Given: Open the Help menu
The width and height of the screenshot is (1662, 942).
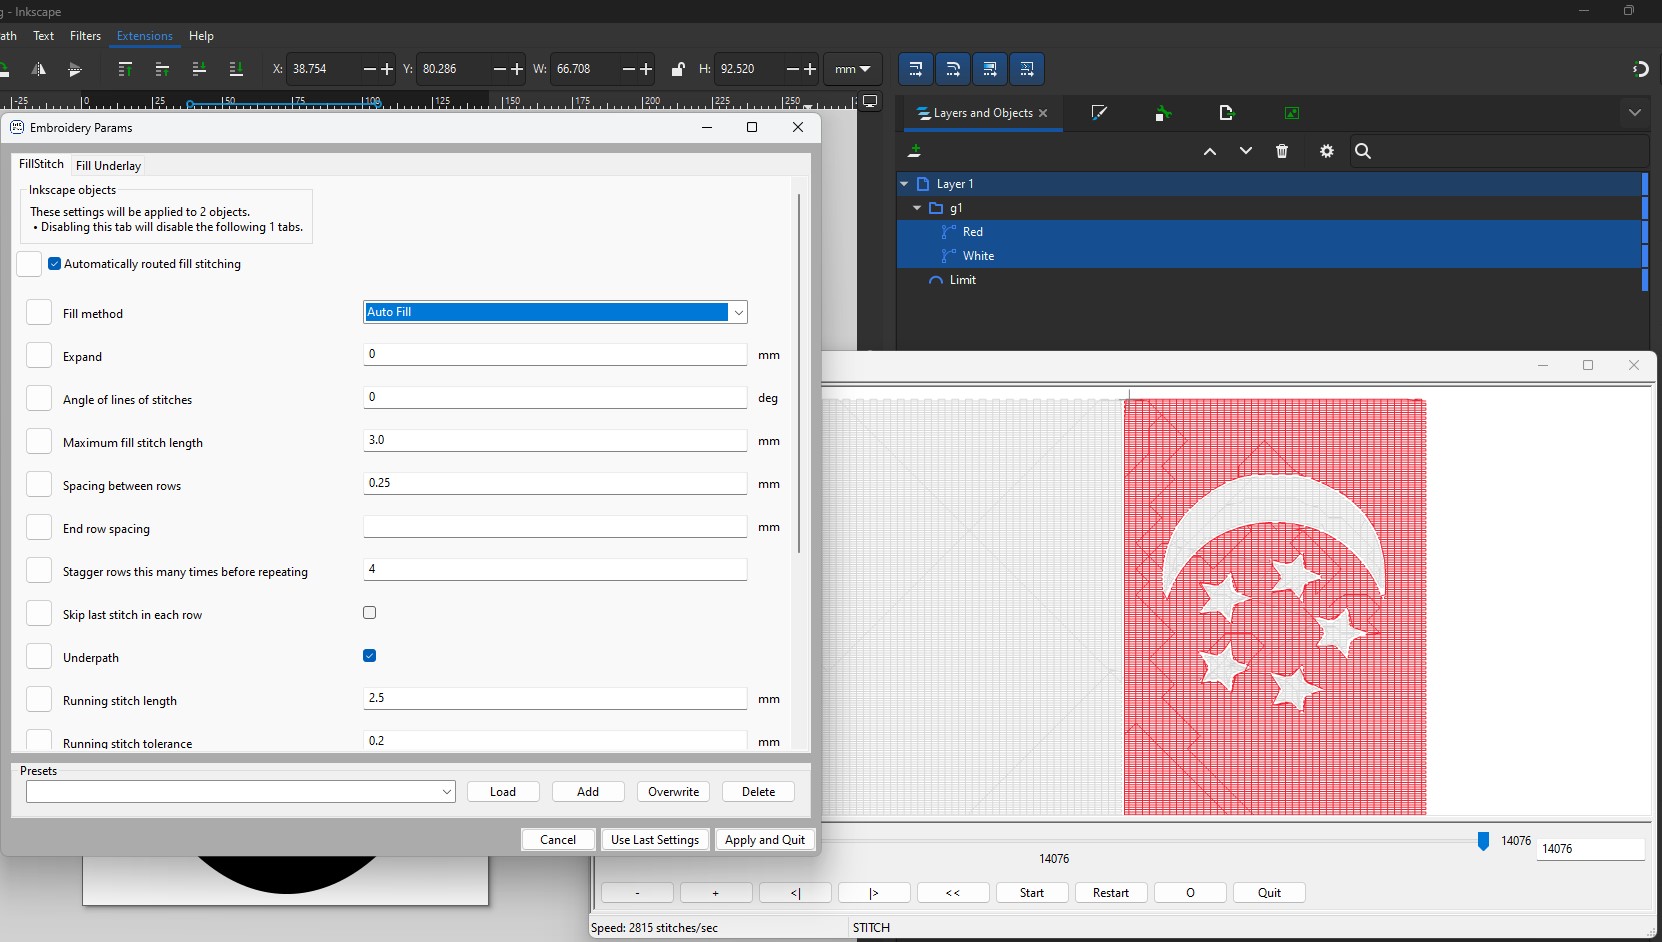Looking at the screenshot, I should [x=201, y=36].
